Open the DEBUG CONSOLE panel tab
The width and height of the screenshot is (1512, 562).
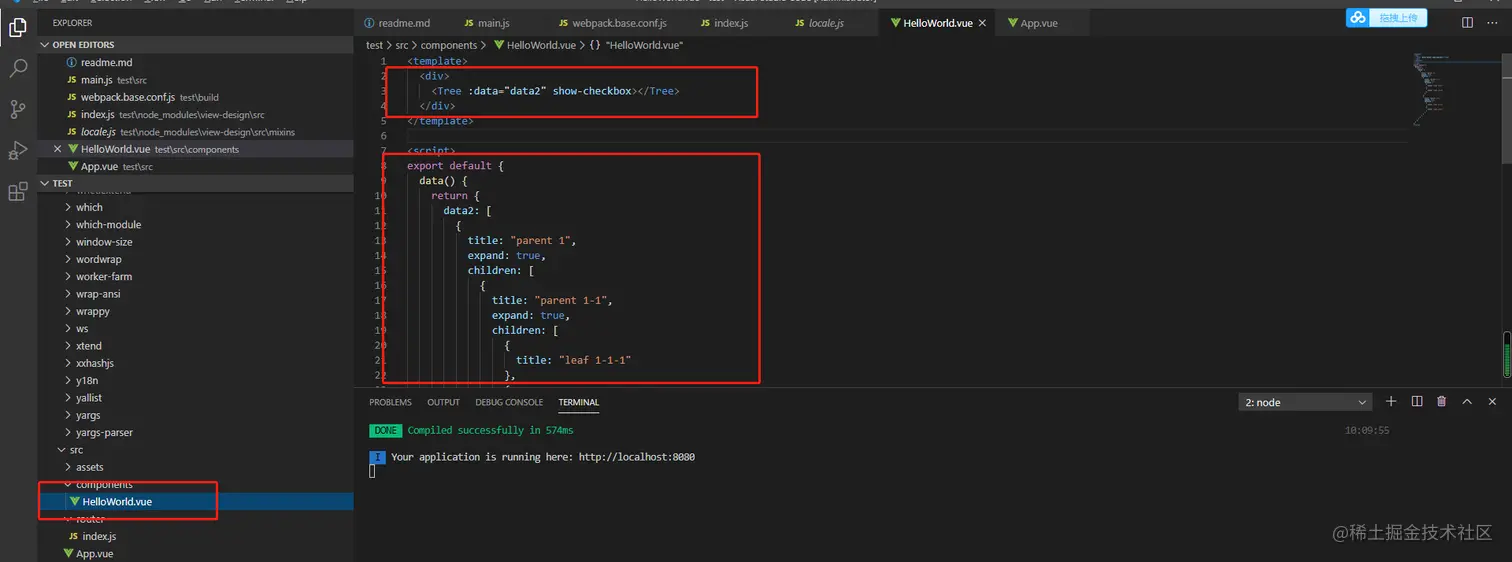(x=509, y=402)
